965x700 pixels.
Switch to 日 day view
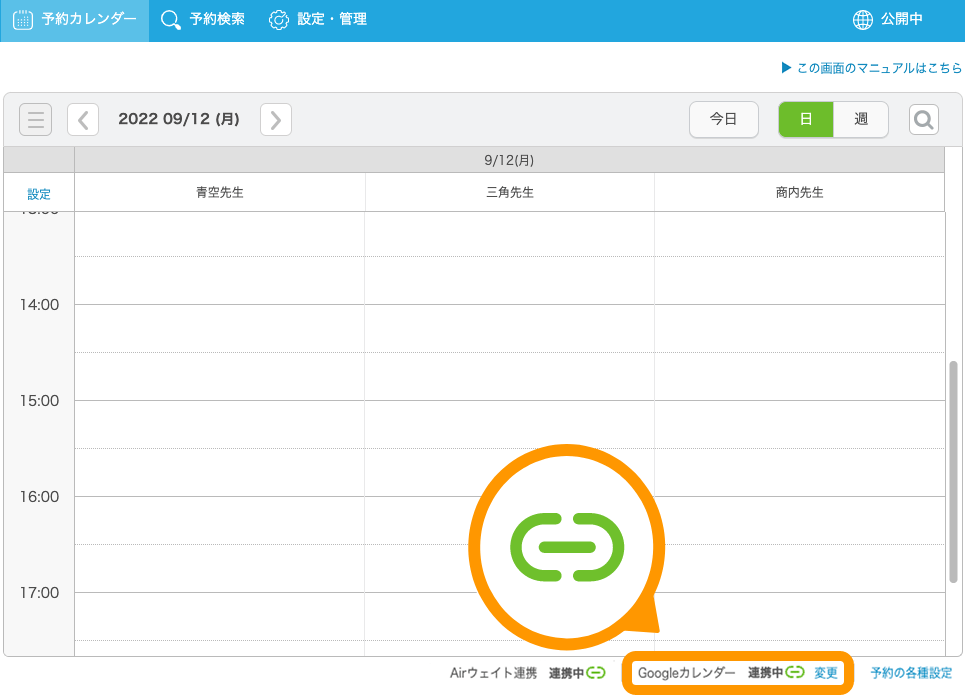806,119
